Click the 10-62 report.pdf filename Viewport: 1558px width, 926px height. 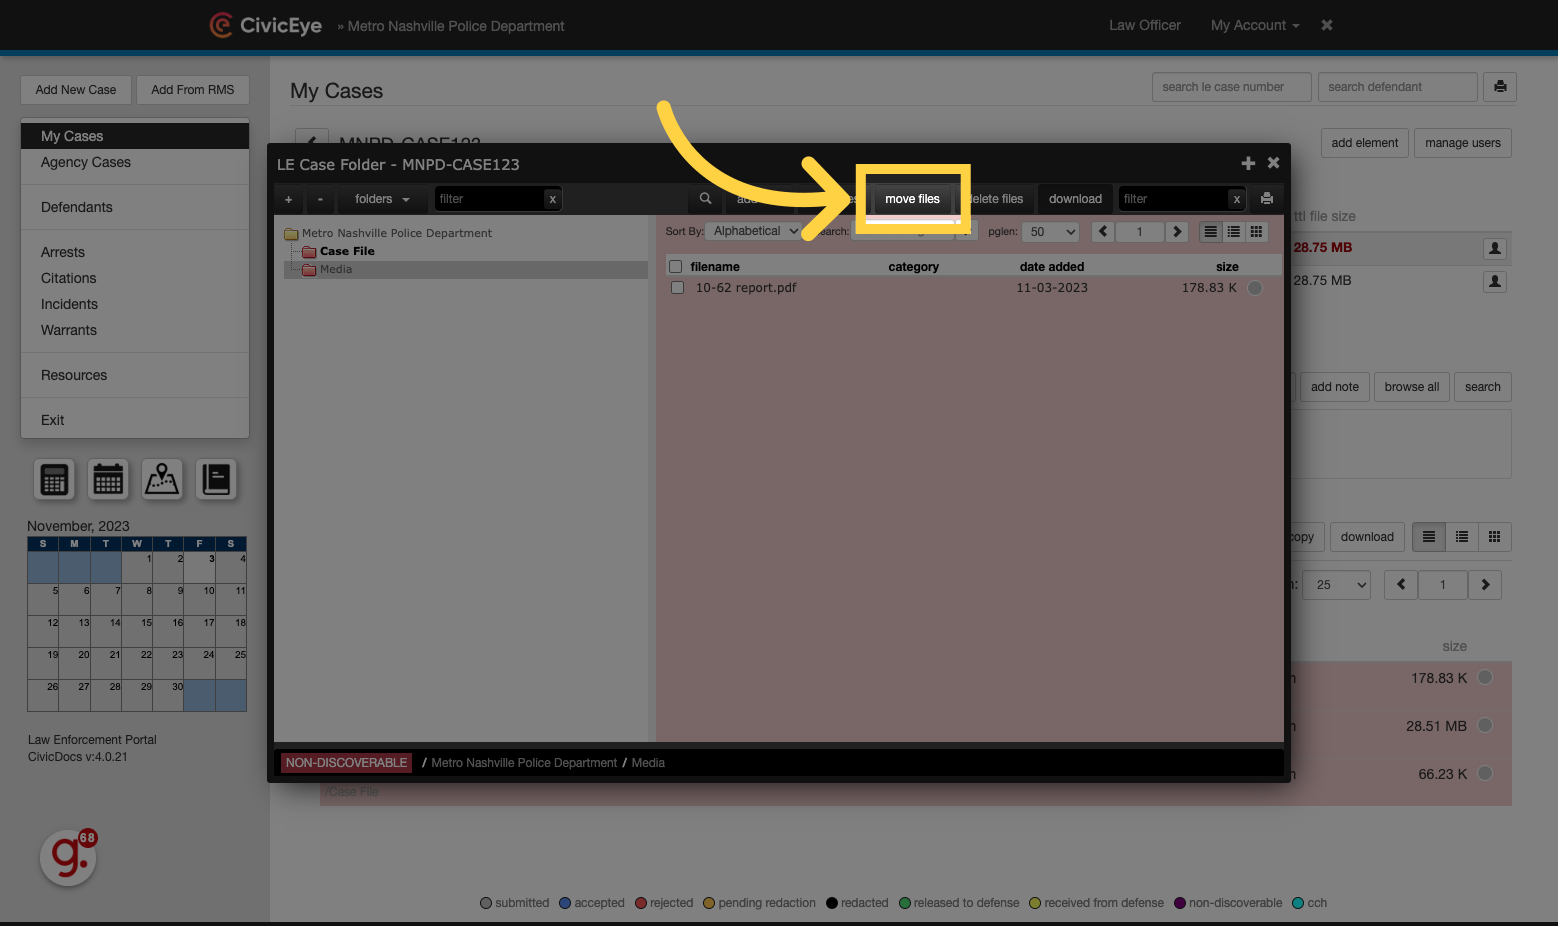pyautogui.click(x=746, y=288)
